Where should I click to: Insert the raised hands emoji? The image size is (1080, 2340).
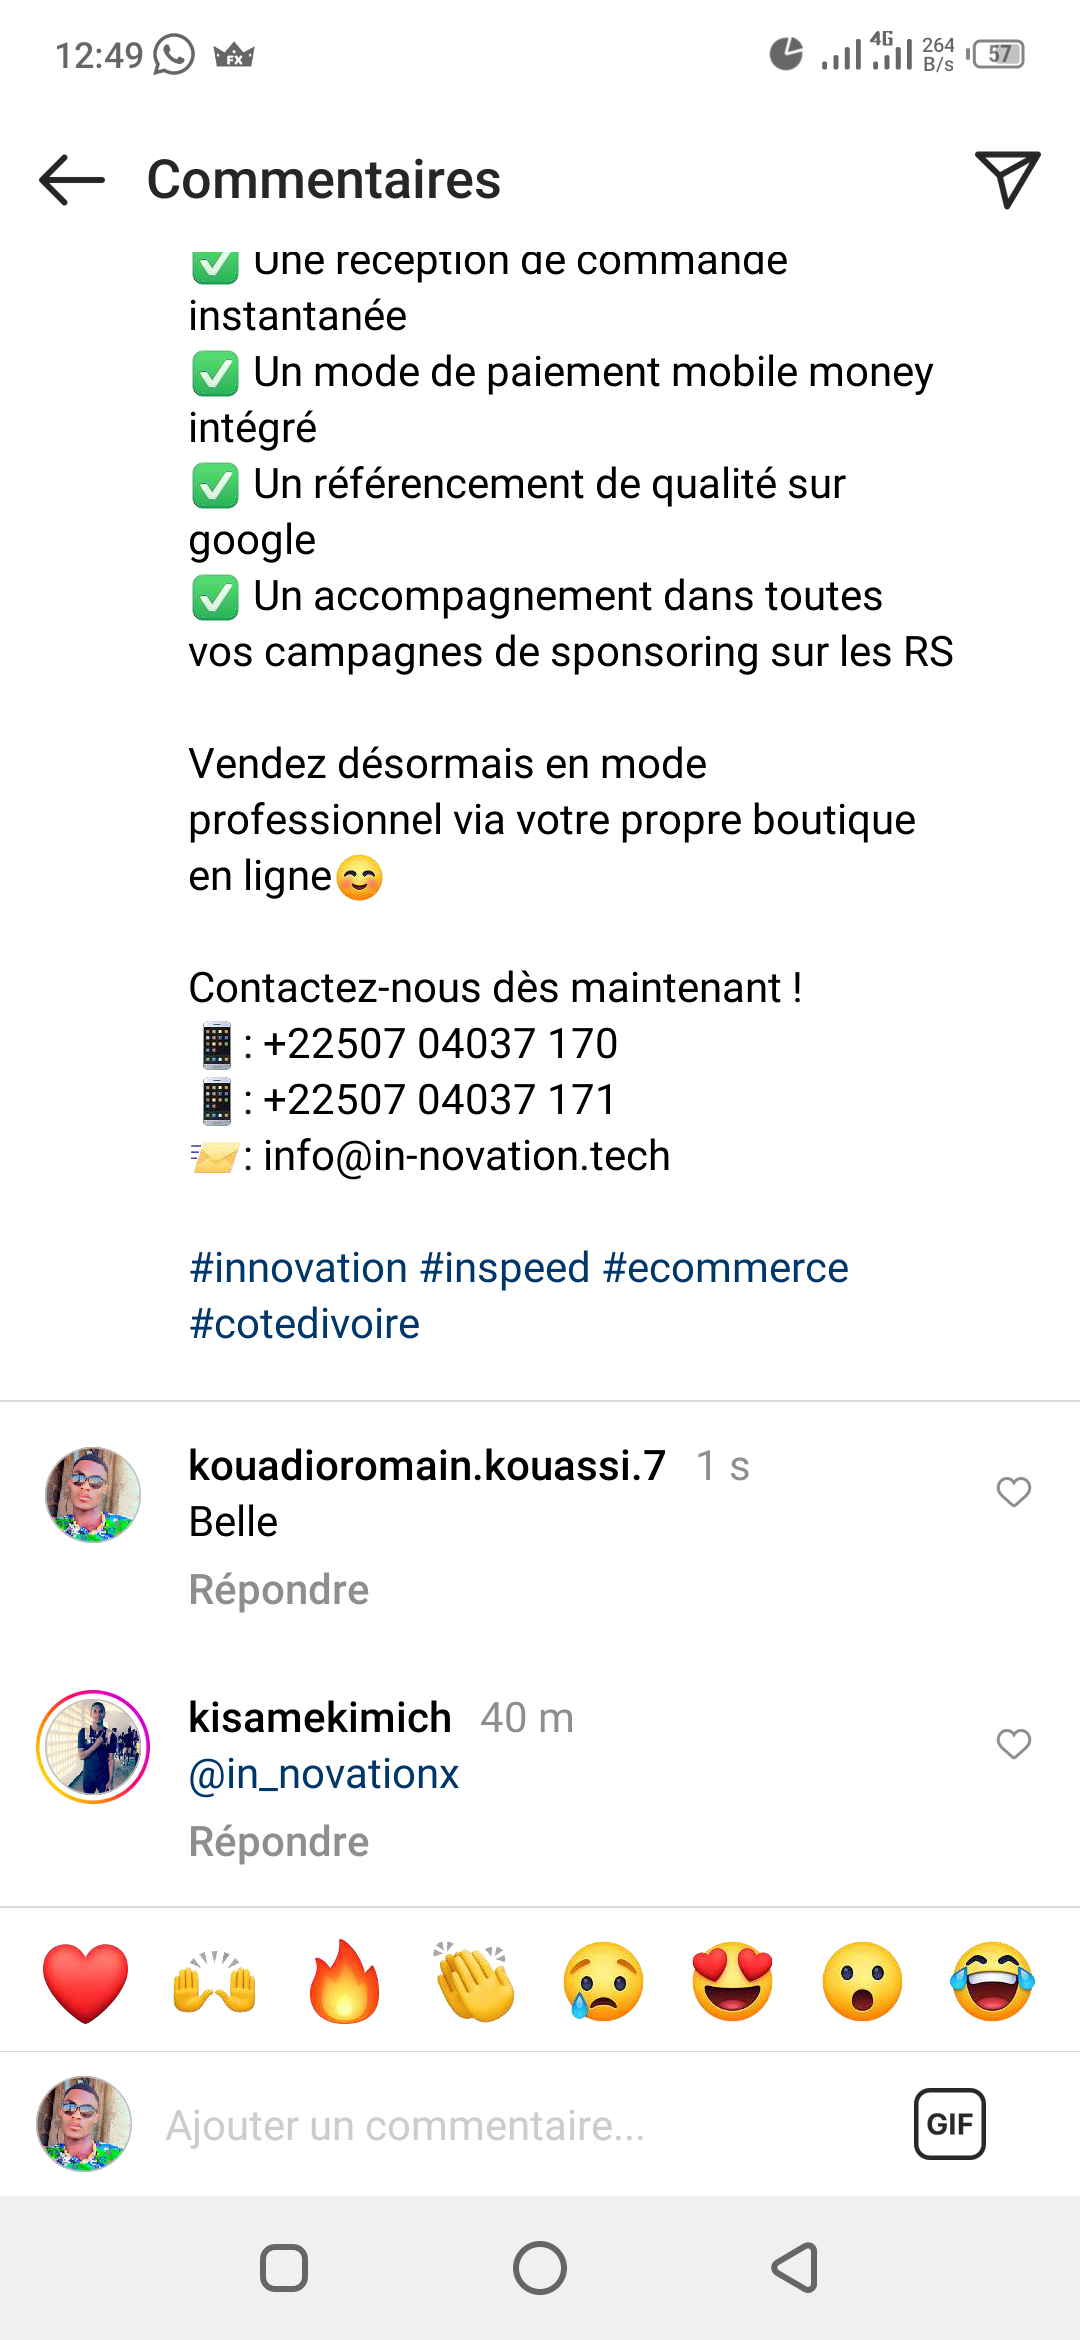(215, 1982)
